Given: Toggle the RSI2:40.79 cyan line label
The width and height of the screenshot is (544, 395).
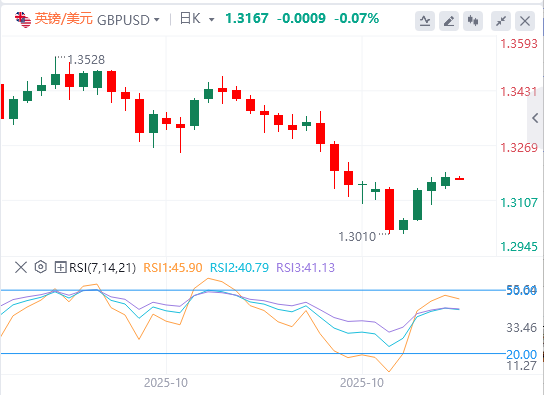Looking at the screenshot, I should tap(239, 268).
